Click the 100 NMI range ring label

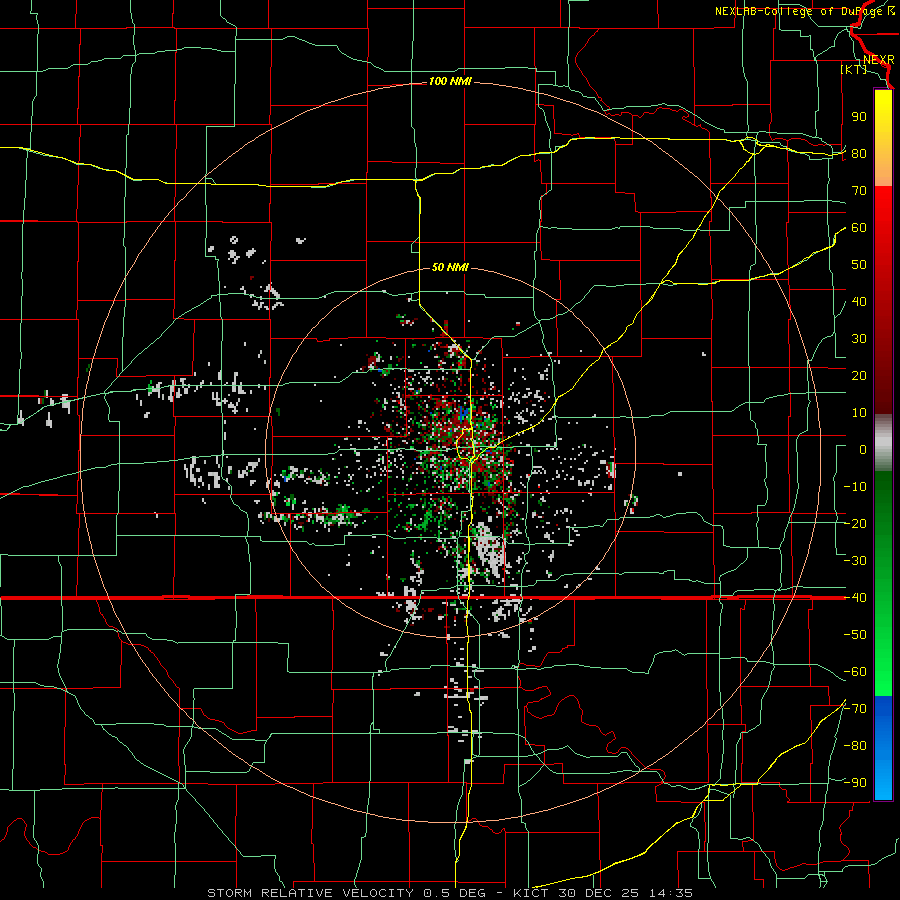pos(450,82)
